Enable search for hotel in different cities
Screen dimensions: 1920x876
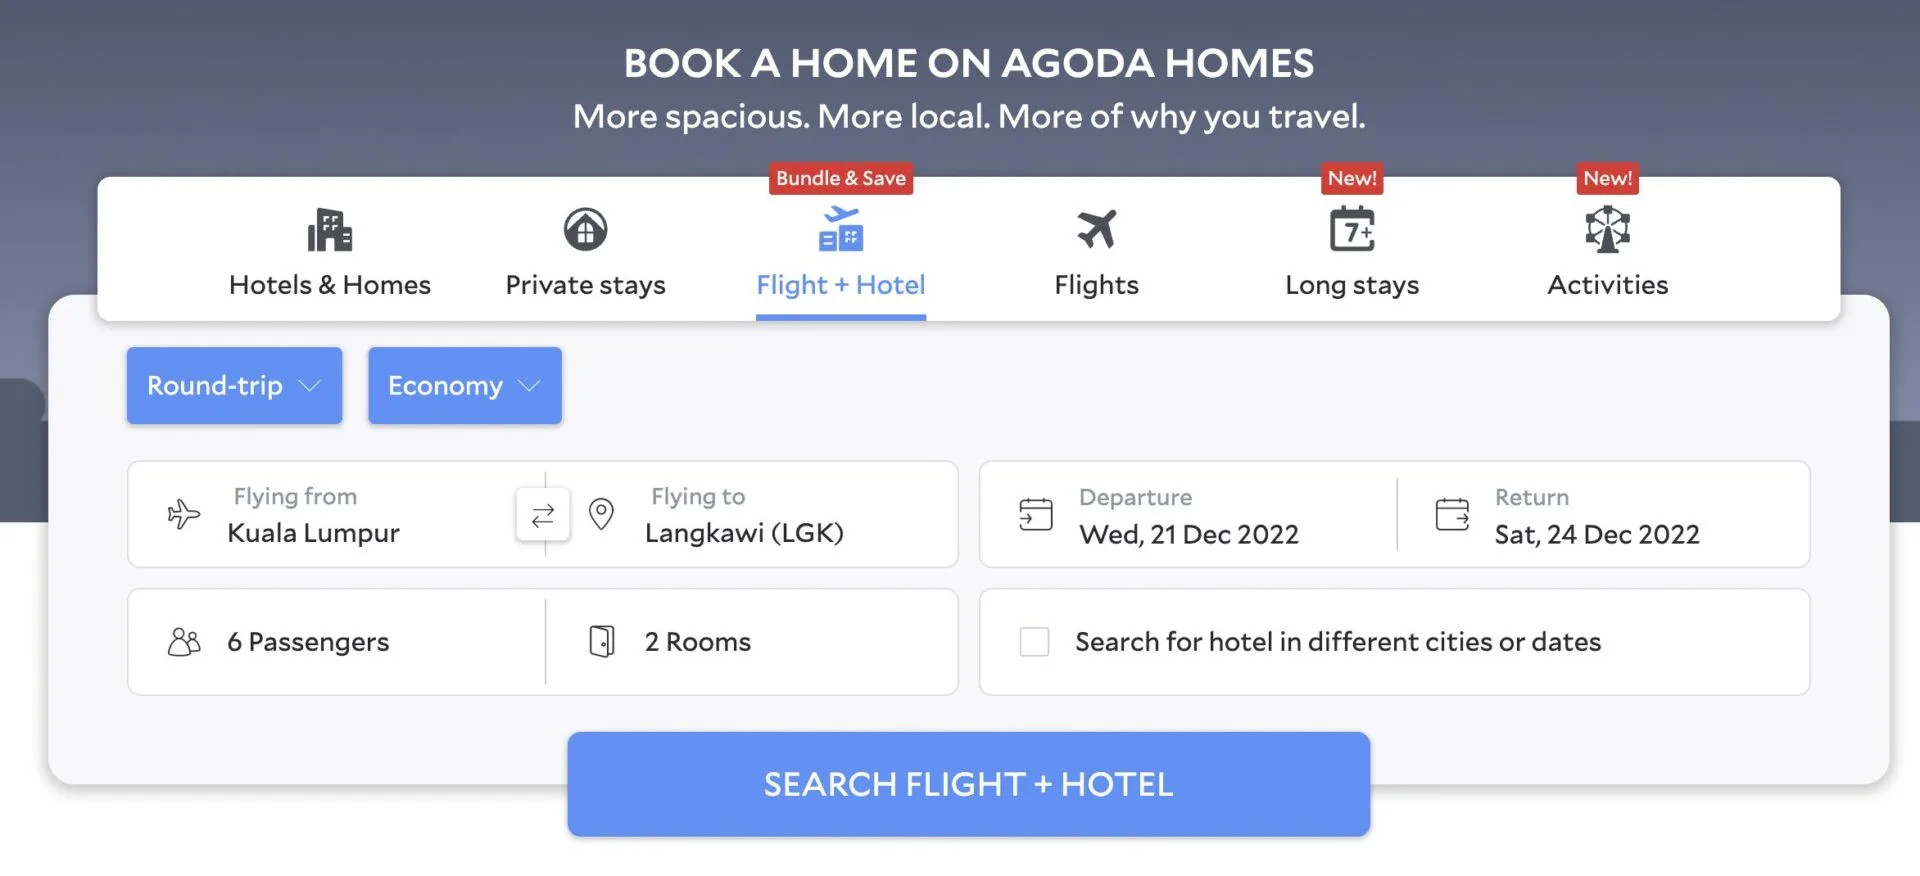point(1034,642)
